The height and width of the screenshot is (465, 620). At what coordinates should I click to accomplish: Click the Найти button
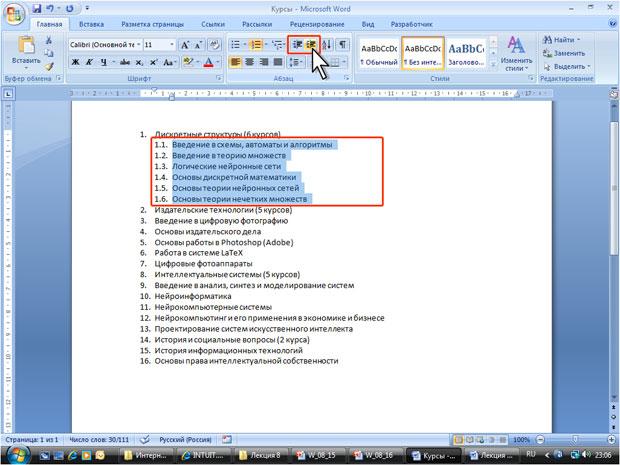click(x=561, y=40)
